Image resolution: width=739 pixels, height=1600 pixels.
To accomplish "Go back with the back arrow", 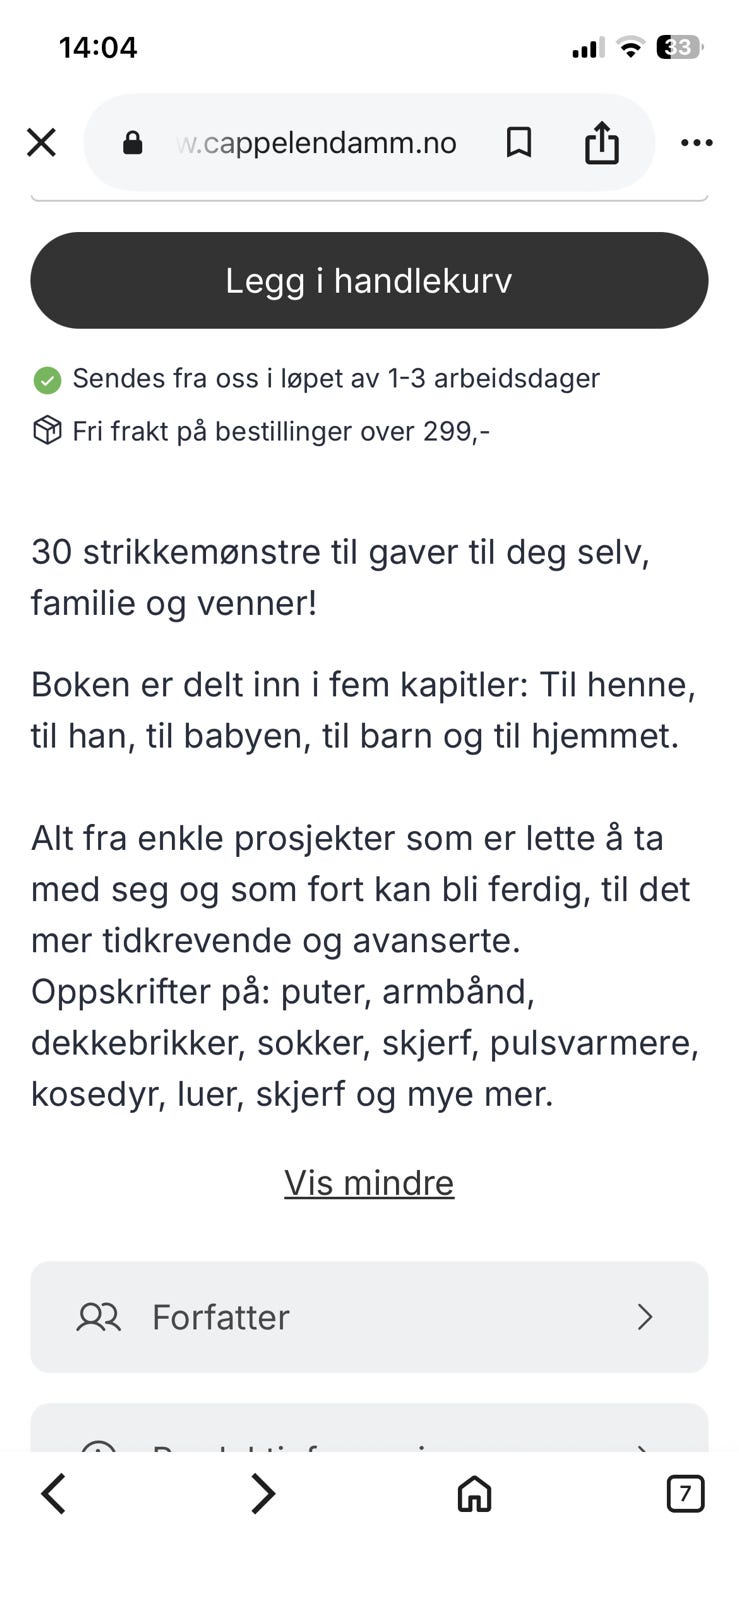I will tap(53, 1494).
